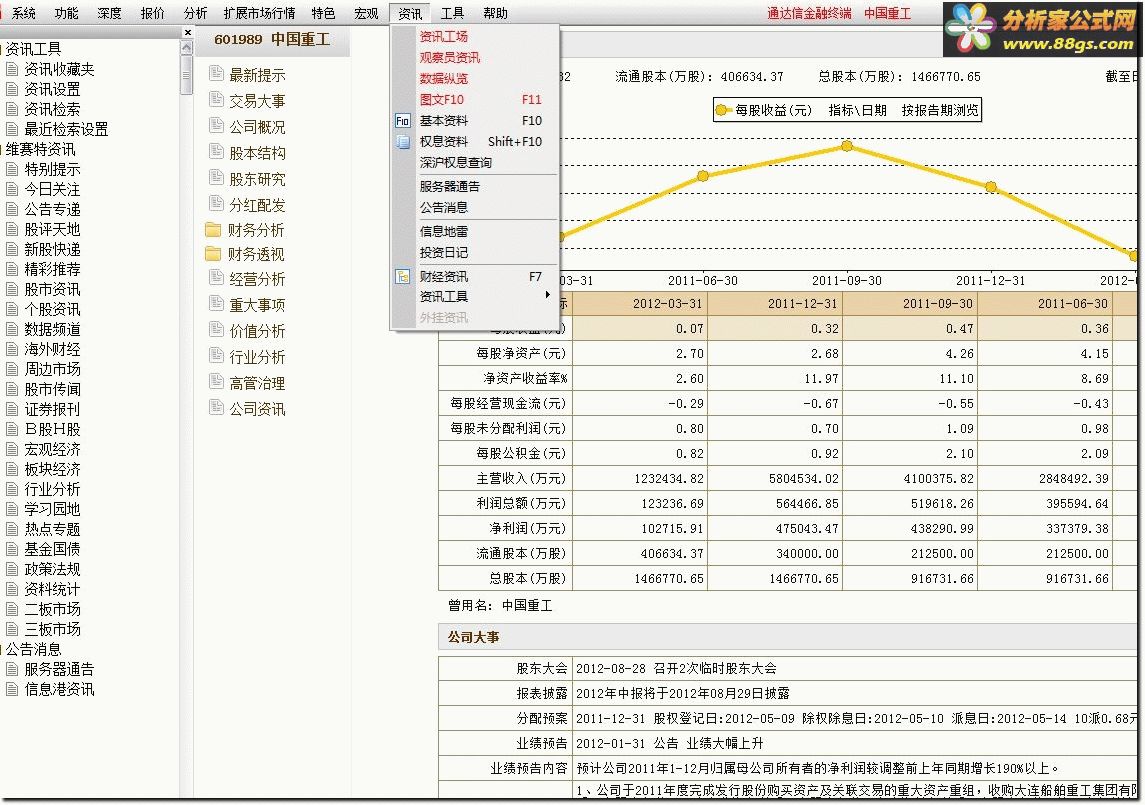Click the document icon next to 分红配发
The width and height of the screenshot is (1145, 805).
click(x=215, y=203)
